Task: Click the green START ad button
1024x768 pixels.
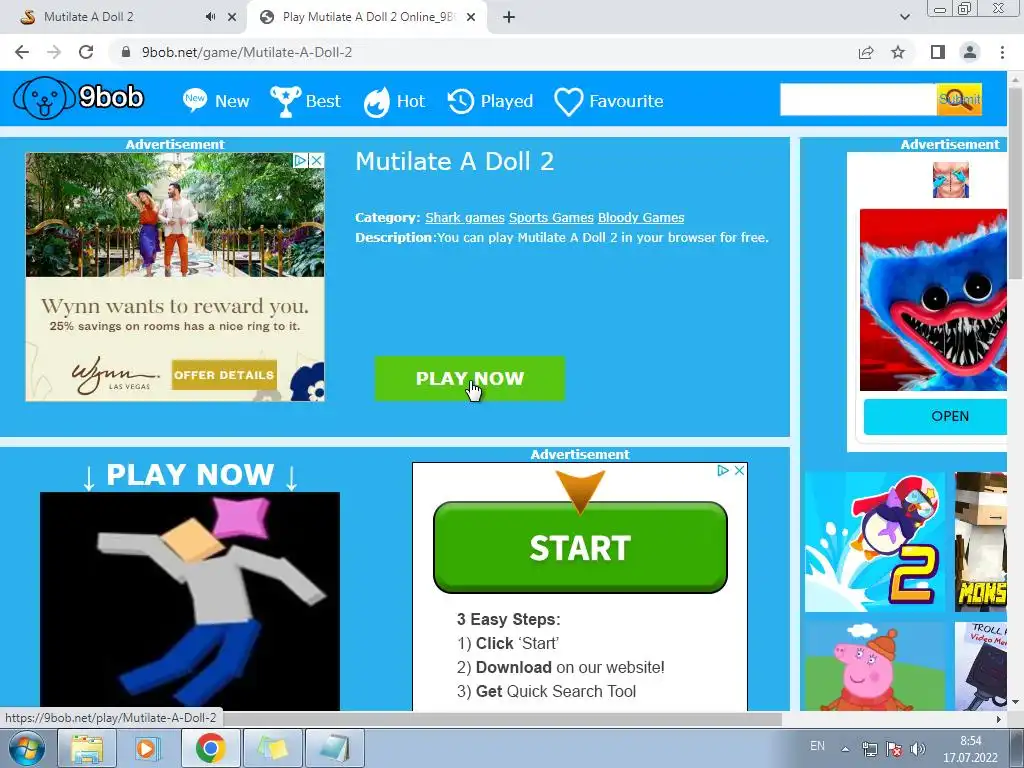Action: [580, 547]
